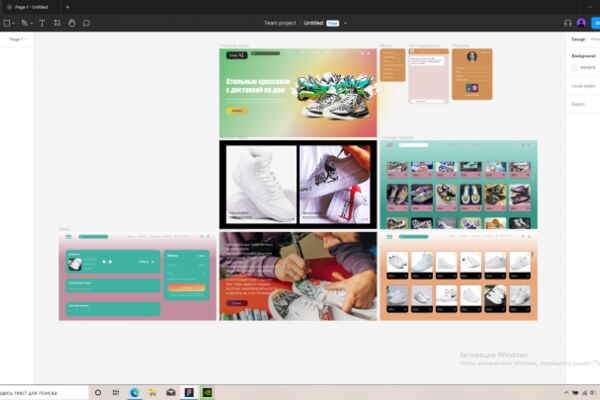Open File Explorer from the taskbar
The width and height of the screenshot is (600, 400).
click(x=153, y=392)
